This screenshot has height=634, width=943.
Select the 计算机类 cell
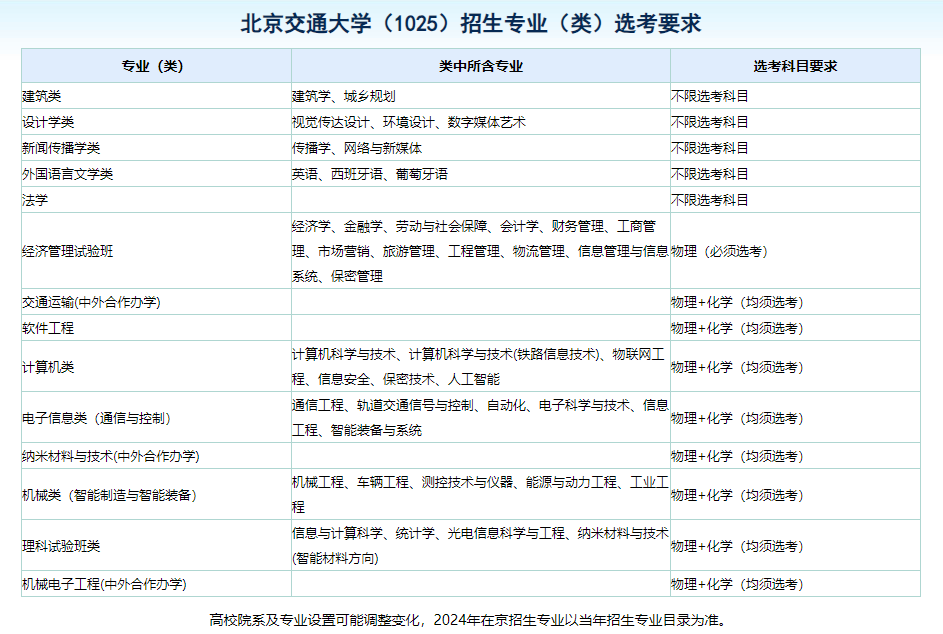pyautogui.click(x=156, y=366)
